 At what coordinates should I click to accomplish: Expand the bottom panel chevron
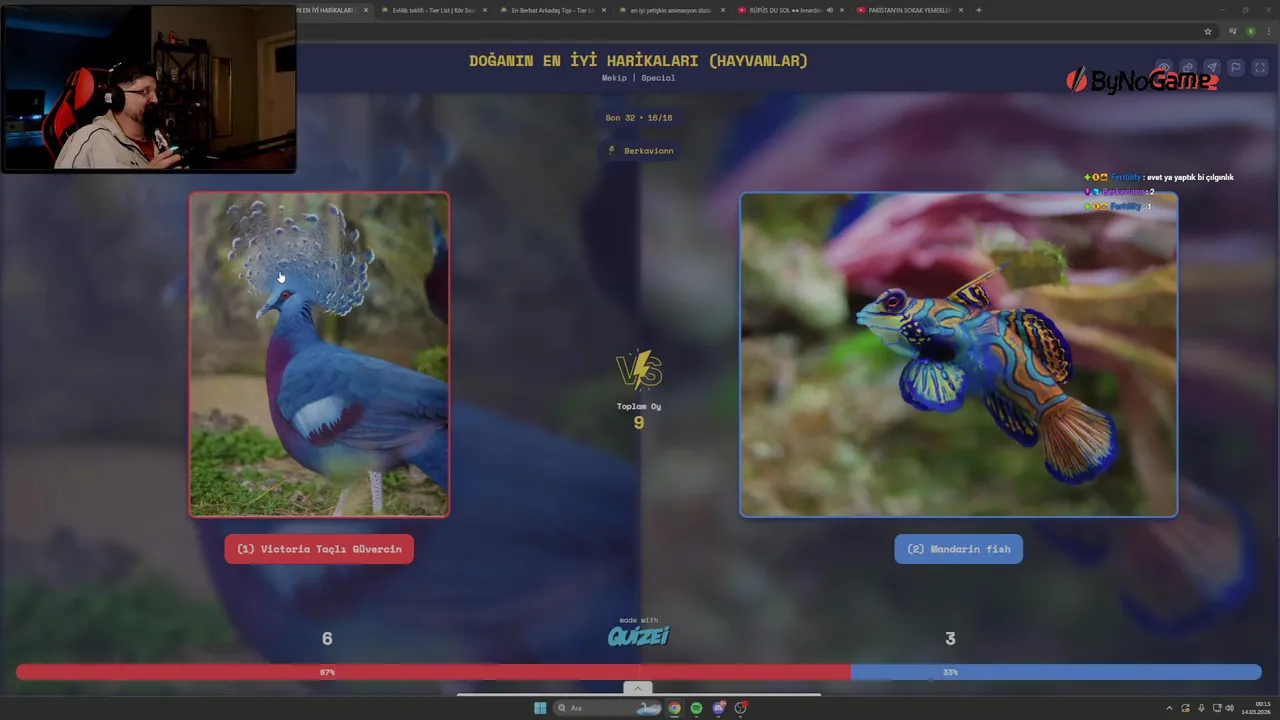tap(638, 688)
